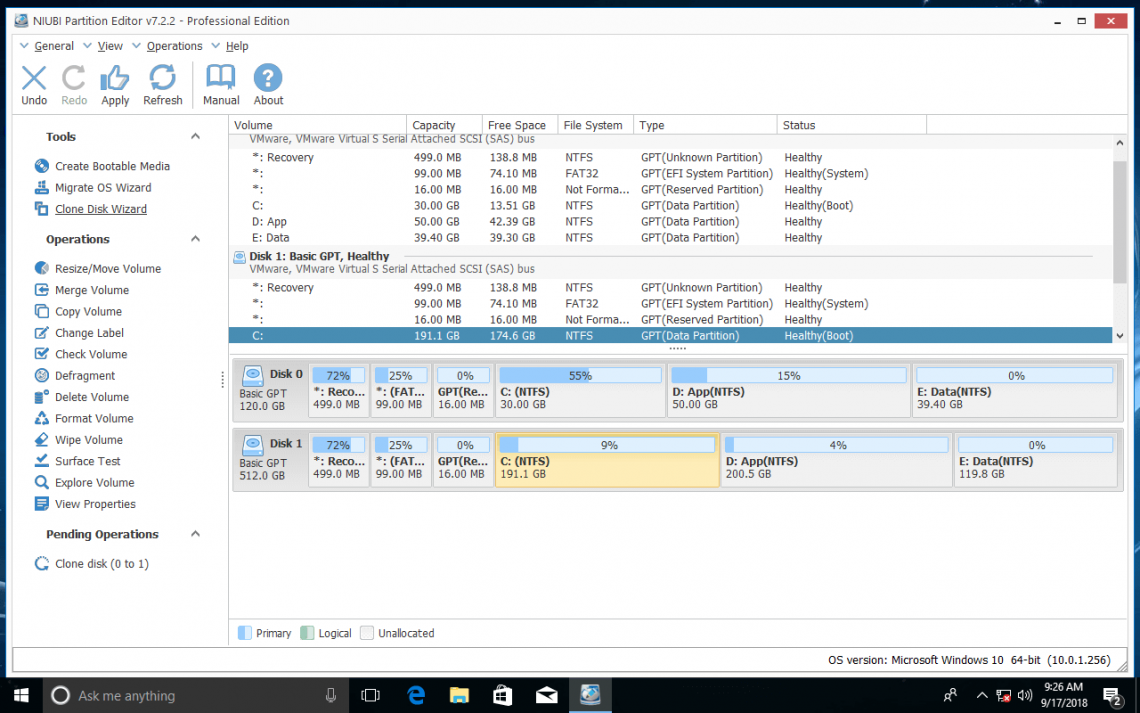This screenshot has width=1140, height=713.
Task: Choose Wipe Volume operation
Action: pos(88,440)
